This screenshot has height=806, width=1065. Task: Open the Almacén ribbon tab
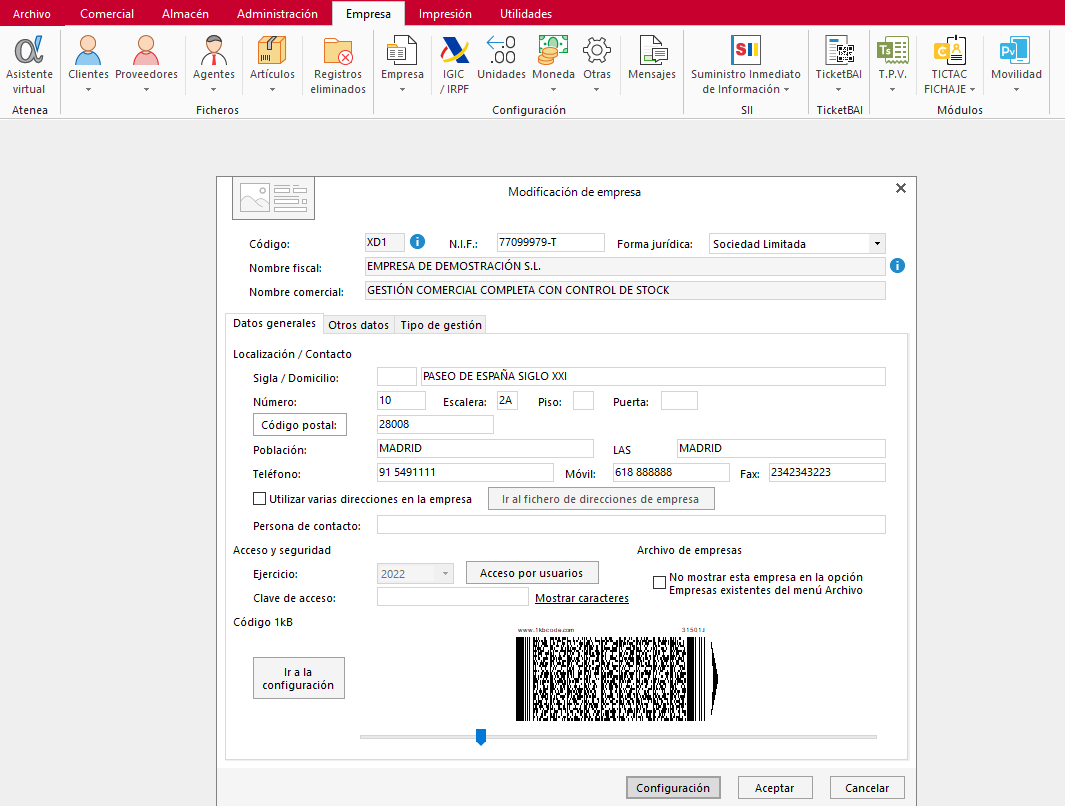[x=185, y=14]
